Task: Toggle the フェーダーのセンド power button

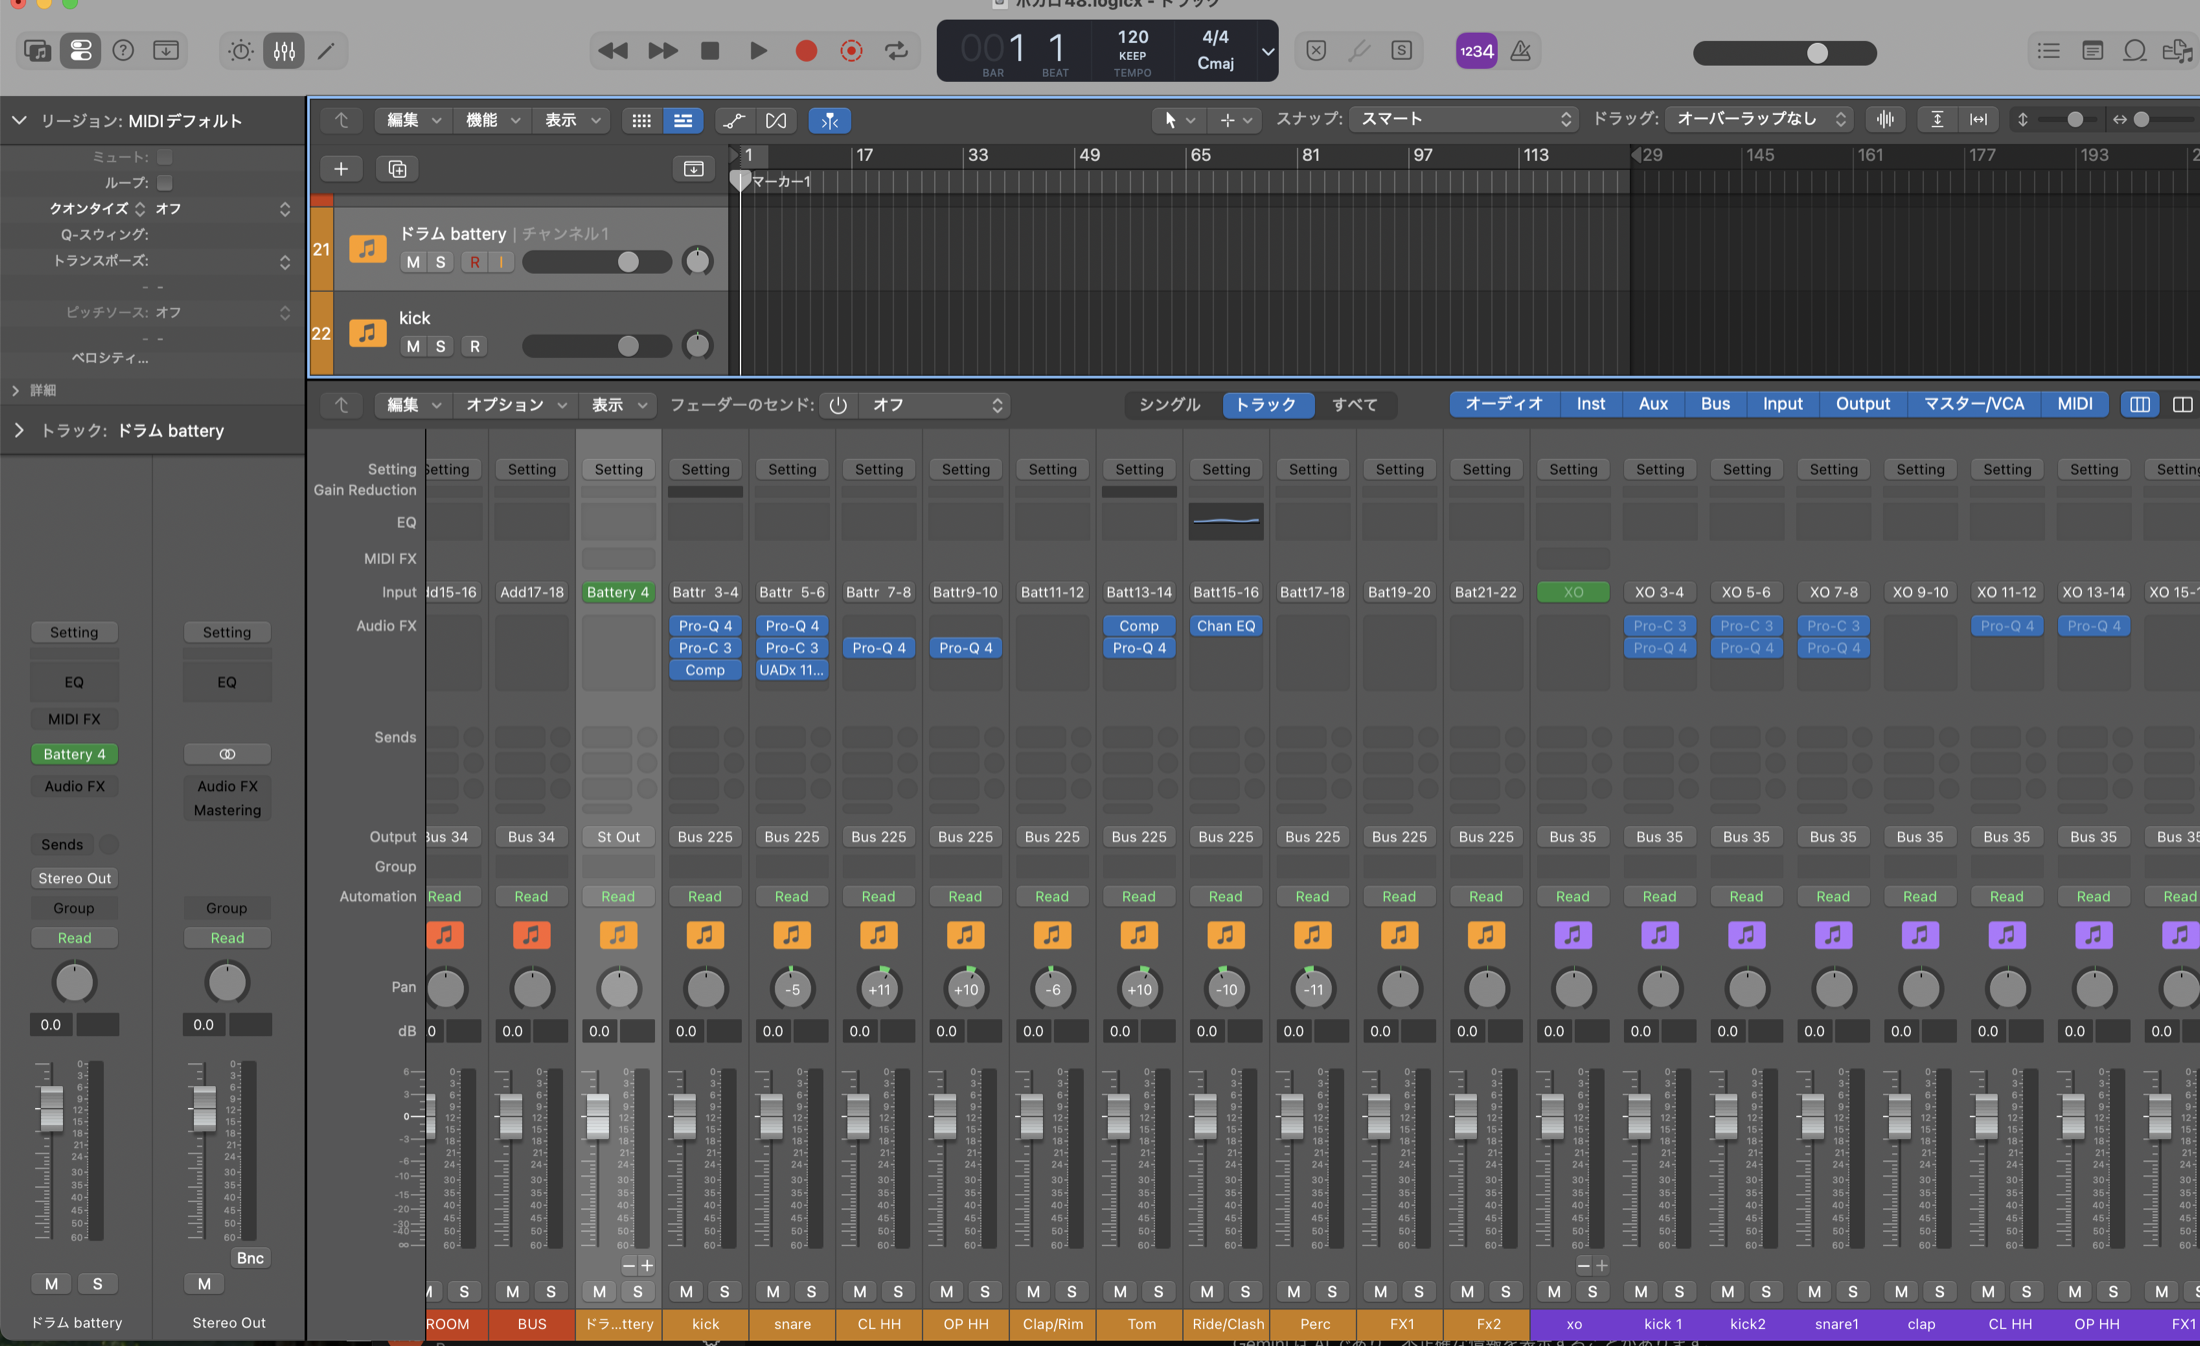Action: click(x=838, y=405)
